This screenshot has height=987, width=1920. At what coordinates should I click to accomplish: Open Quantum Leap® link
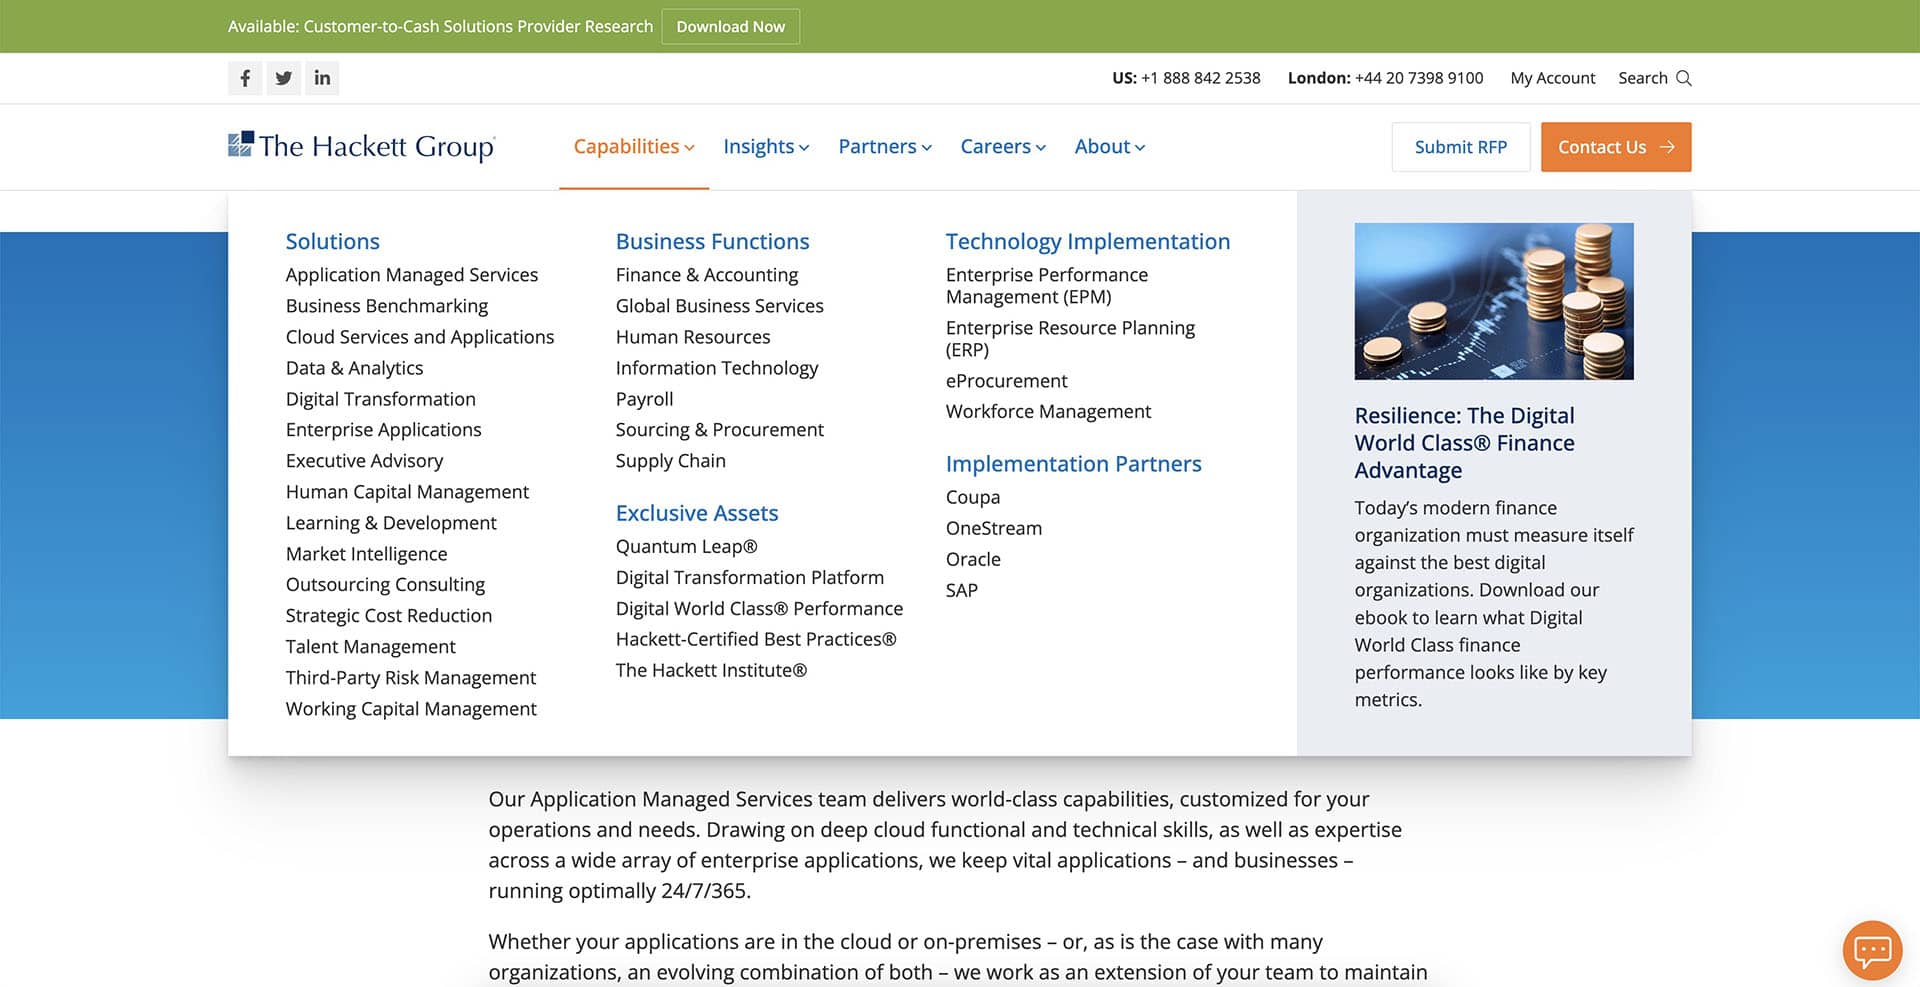pyautogui.click(x=687, y=546)
